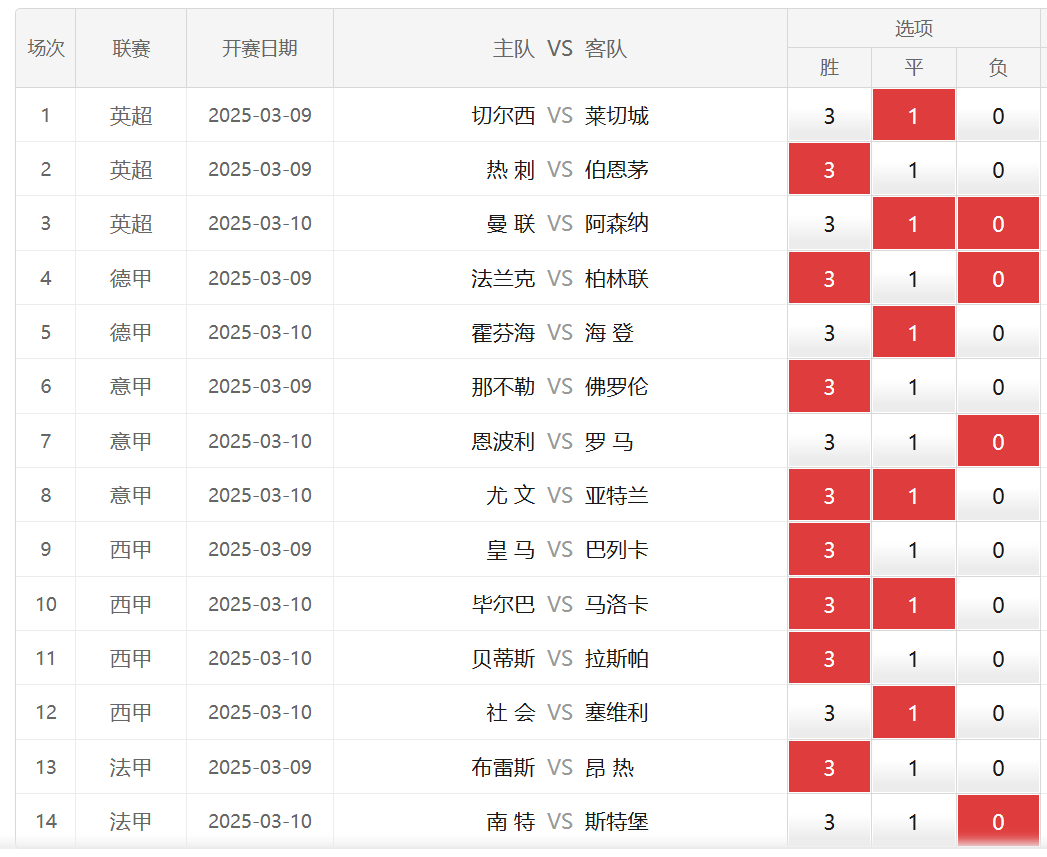This screenshot has height=857, width=1047.
Task: Select draw option 1 for 那不勒 VS 佛罗伦
Action: click(x=913, y=386)
